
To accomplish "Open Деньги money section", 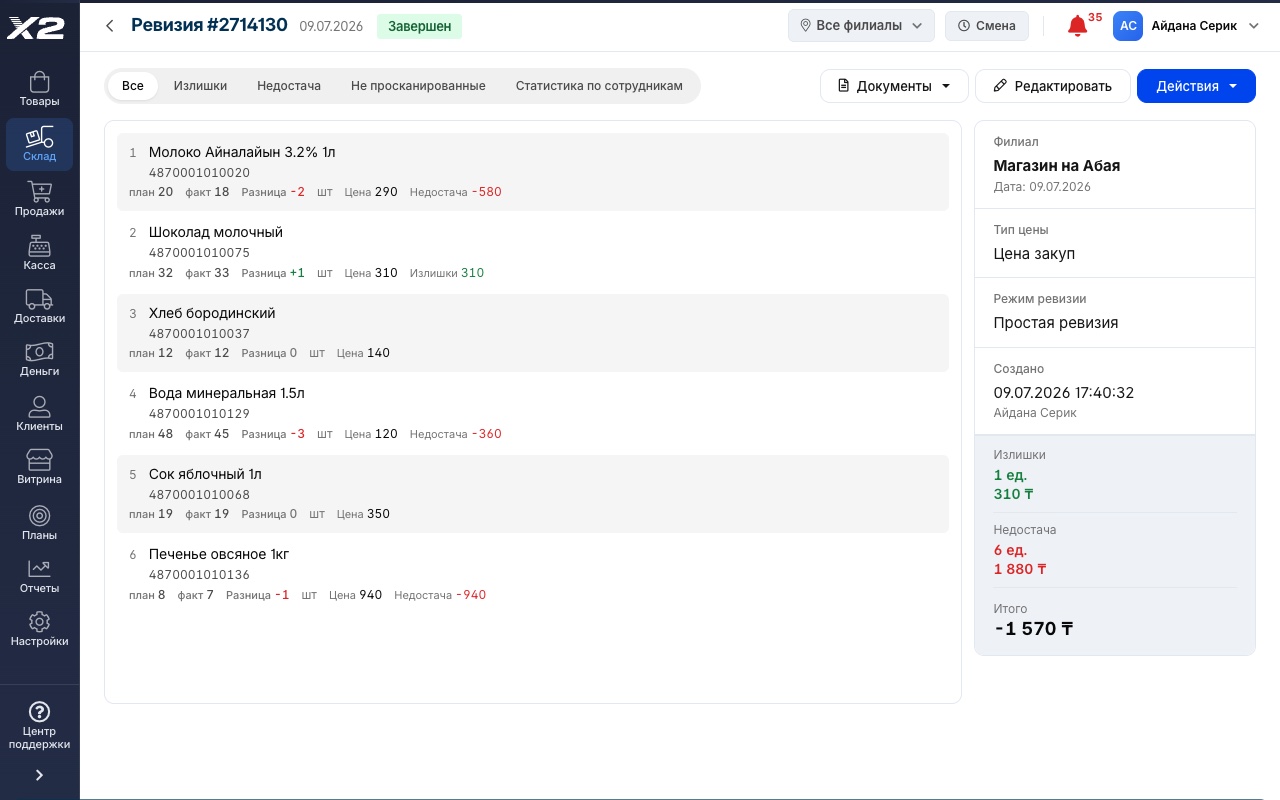I will [x=39, y=359].
